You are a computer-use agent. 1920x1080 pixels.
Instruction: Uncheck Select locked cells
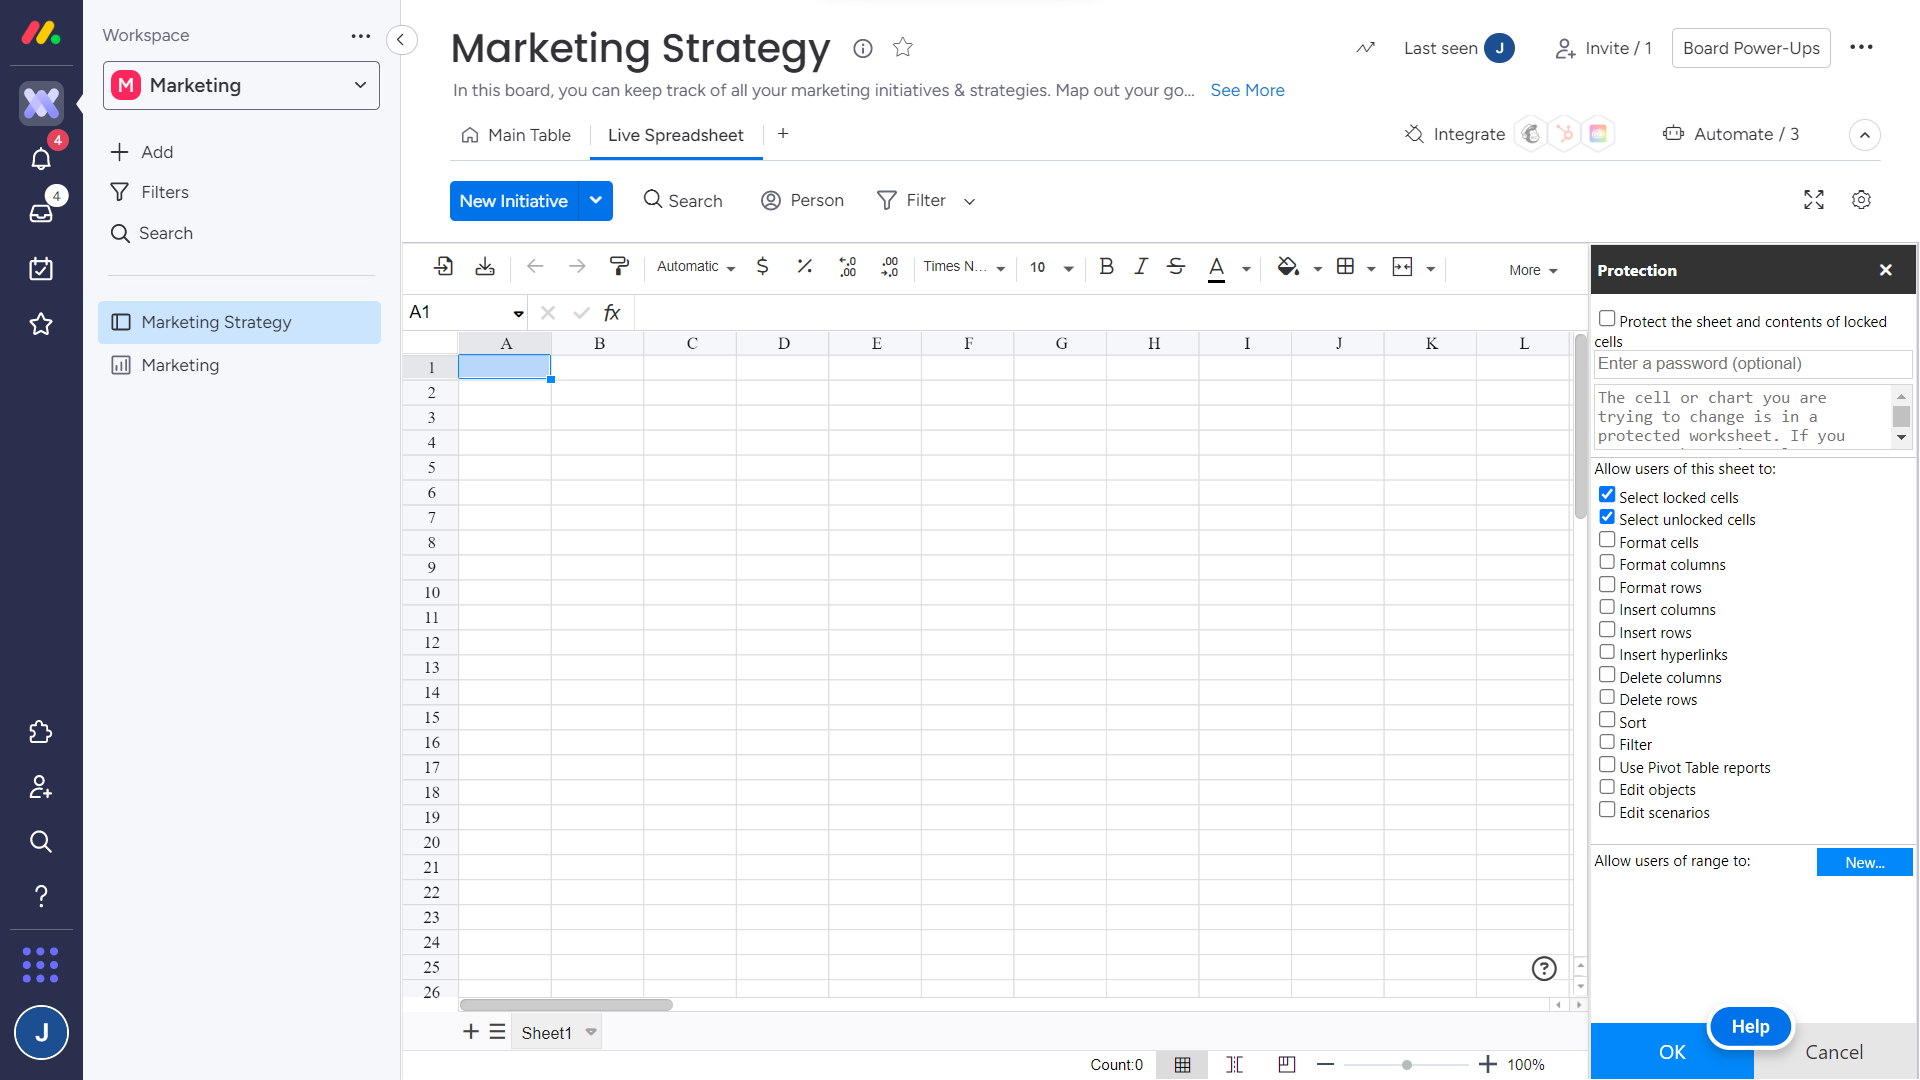1607,495
